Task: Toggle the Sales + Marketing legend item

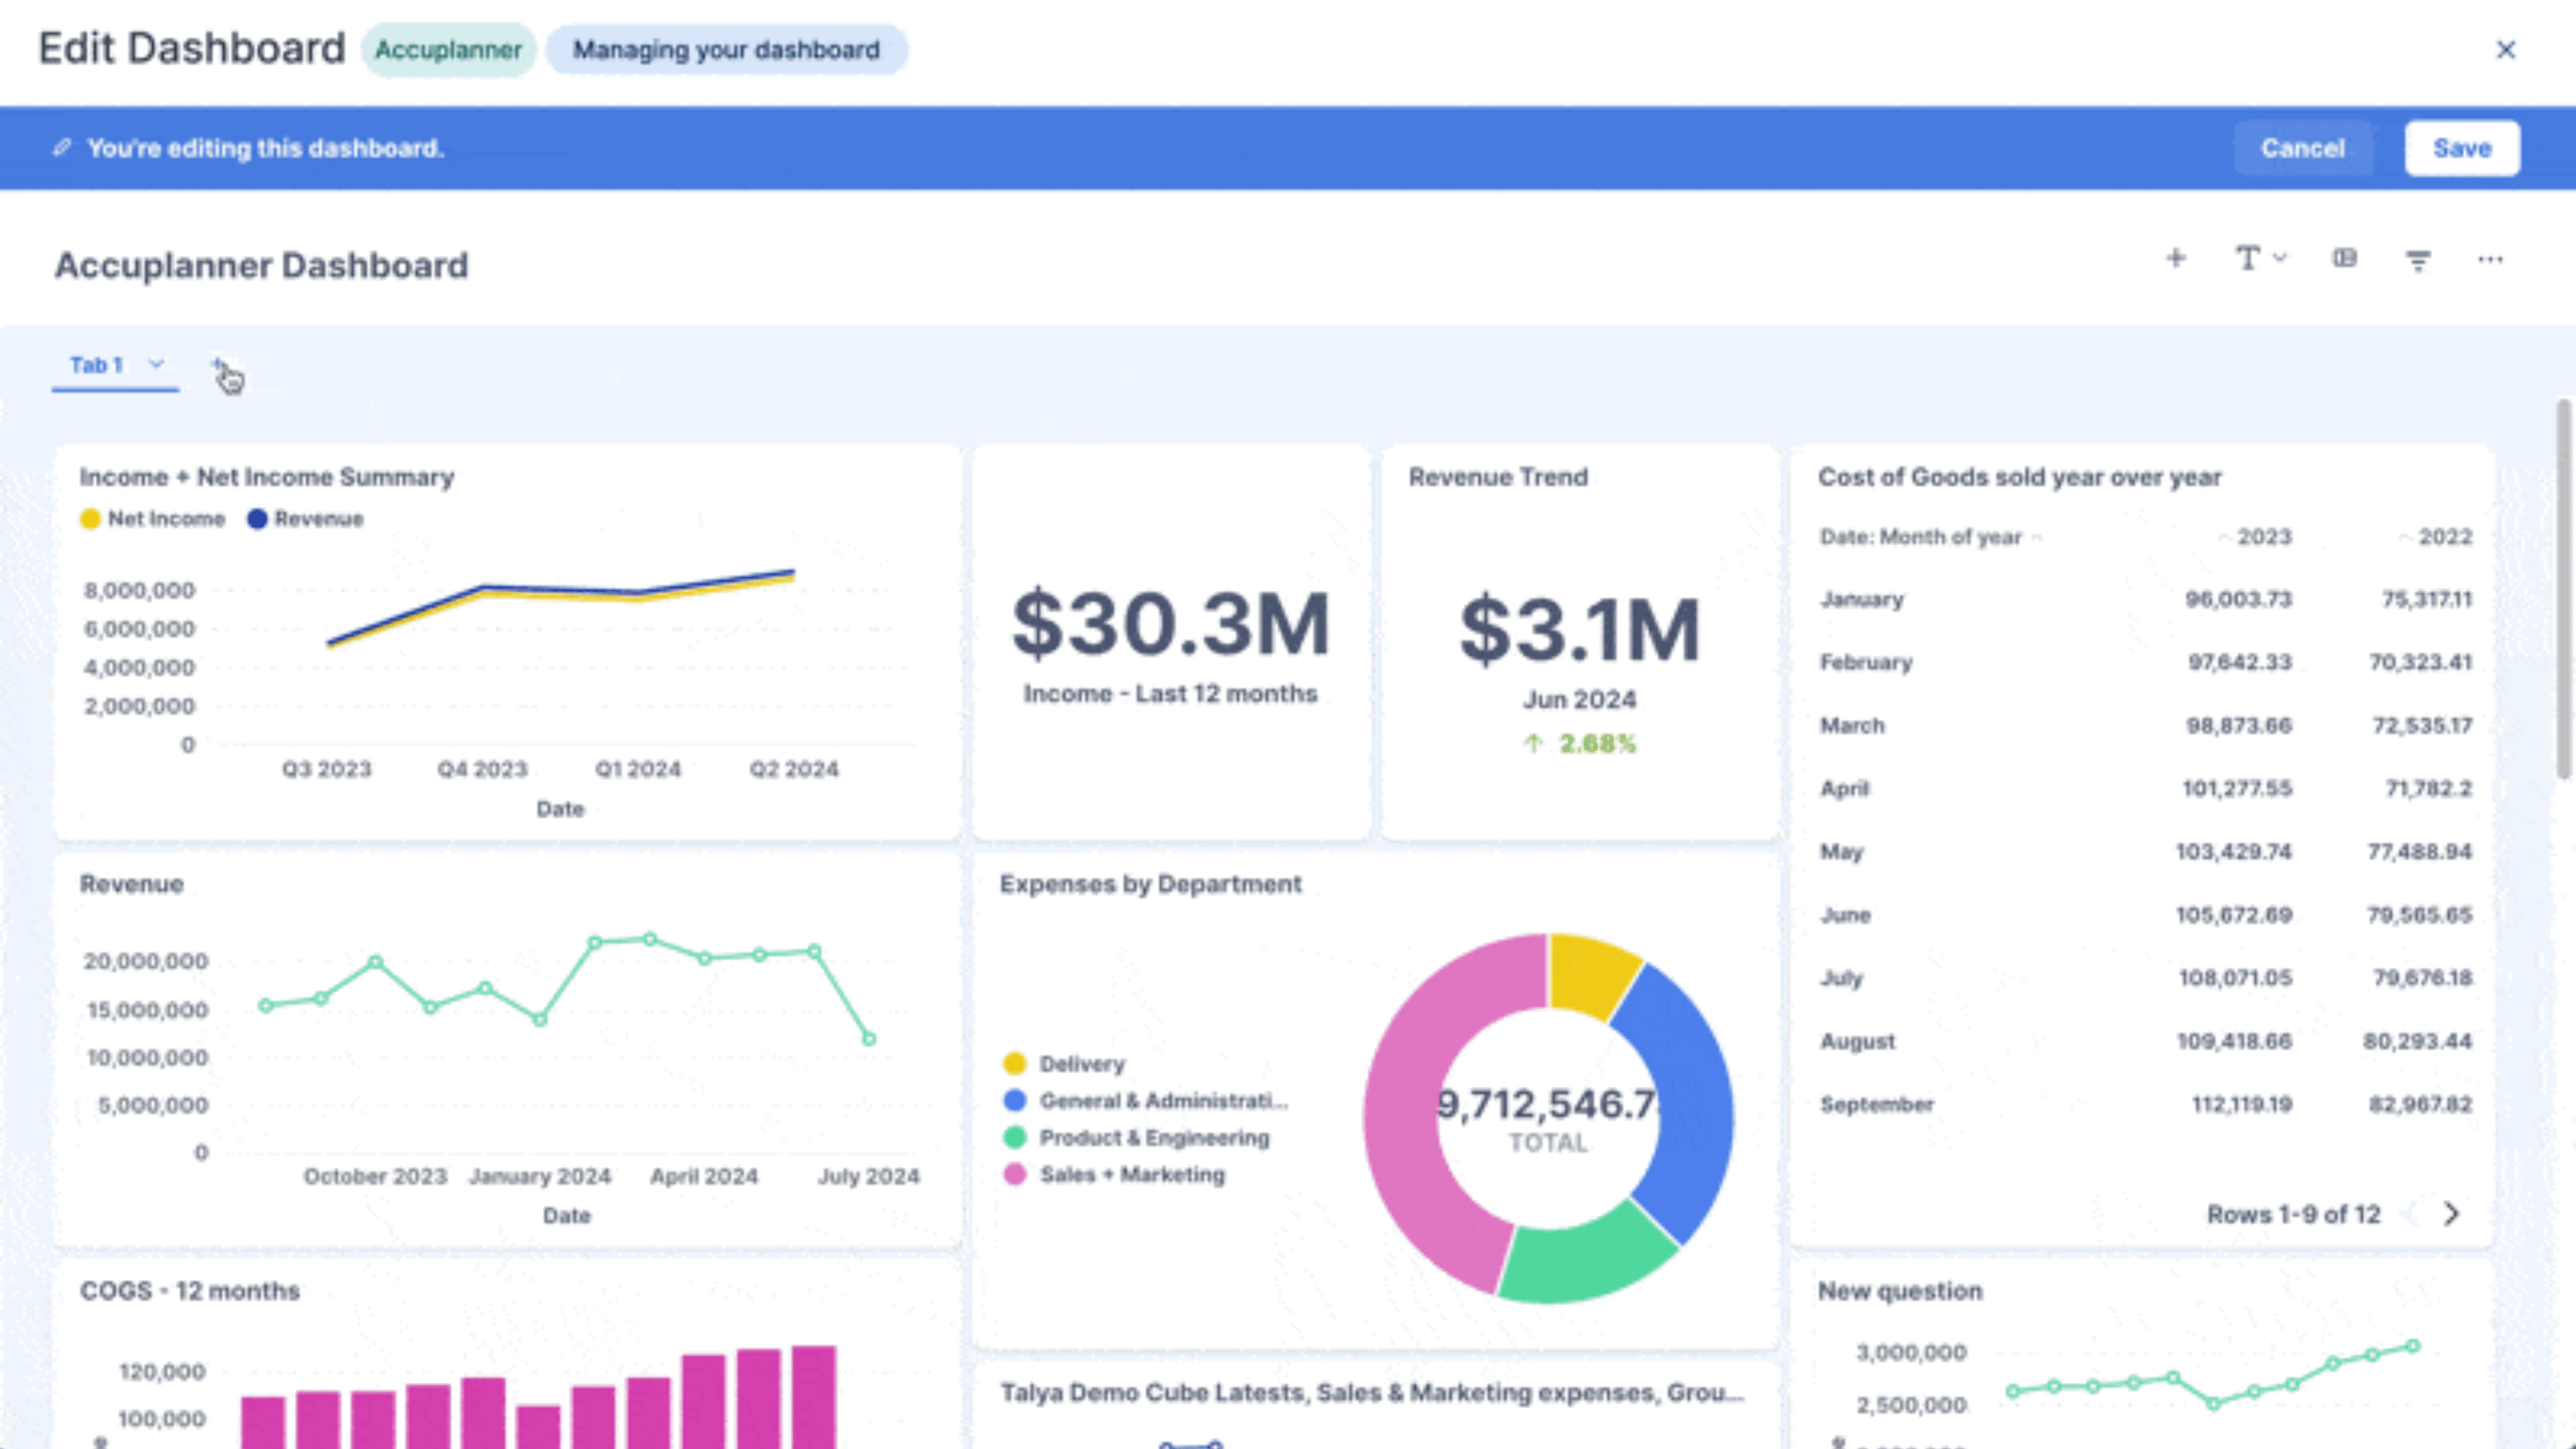Action: click(1114, 1174)
